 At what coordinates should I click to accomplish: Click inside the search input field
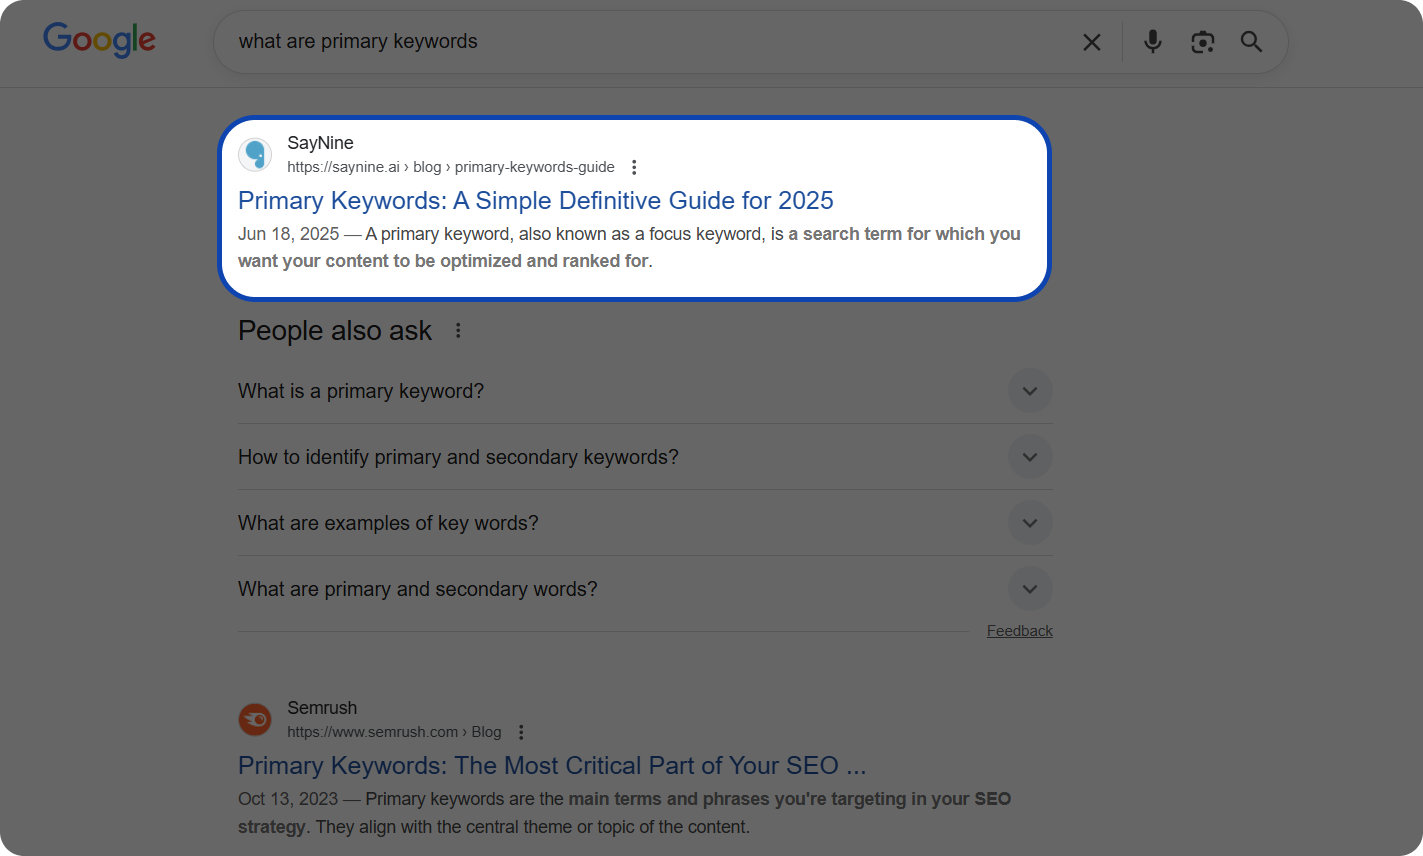tap(600, 42)
